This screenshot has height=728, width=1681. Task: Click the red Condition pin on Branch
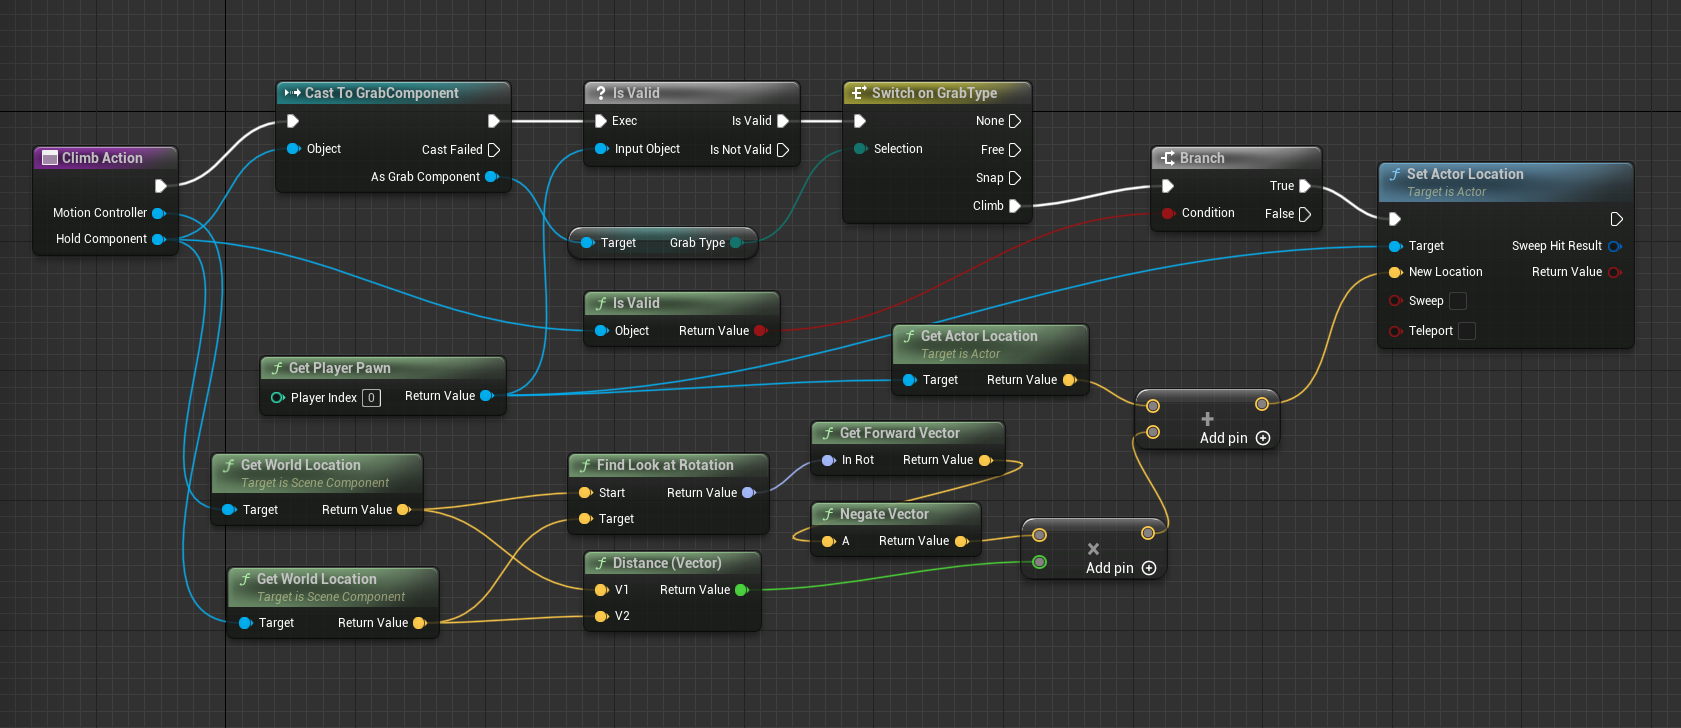pyautogui.click(x=1168, y=213)
